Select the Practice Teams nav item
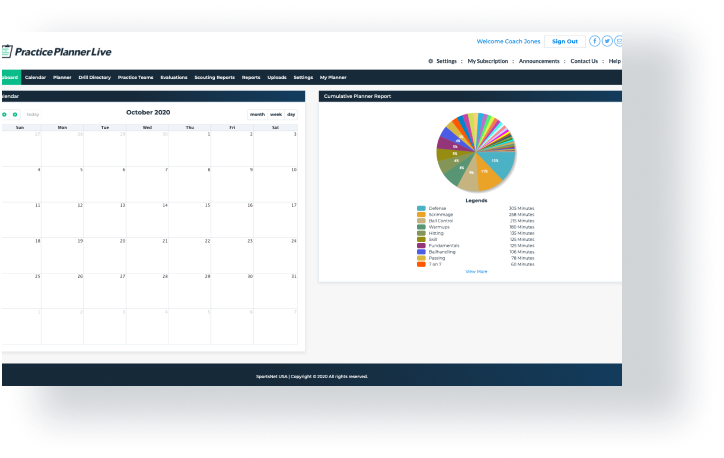The height and width of the screenshot is (458, 724). tap(136, 77)
